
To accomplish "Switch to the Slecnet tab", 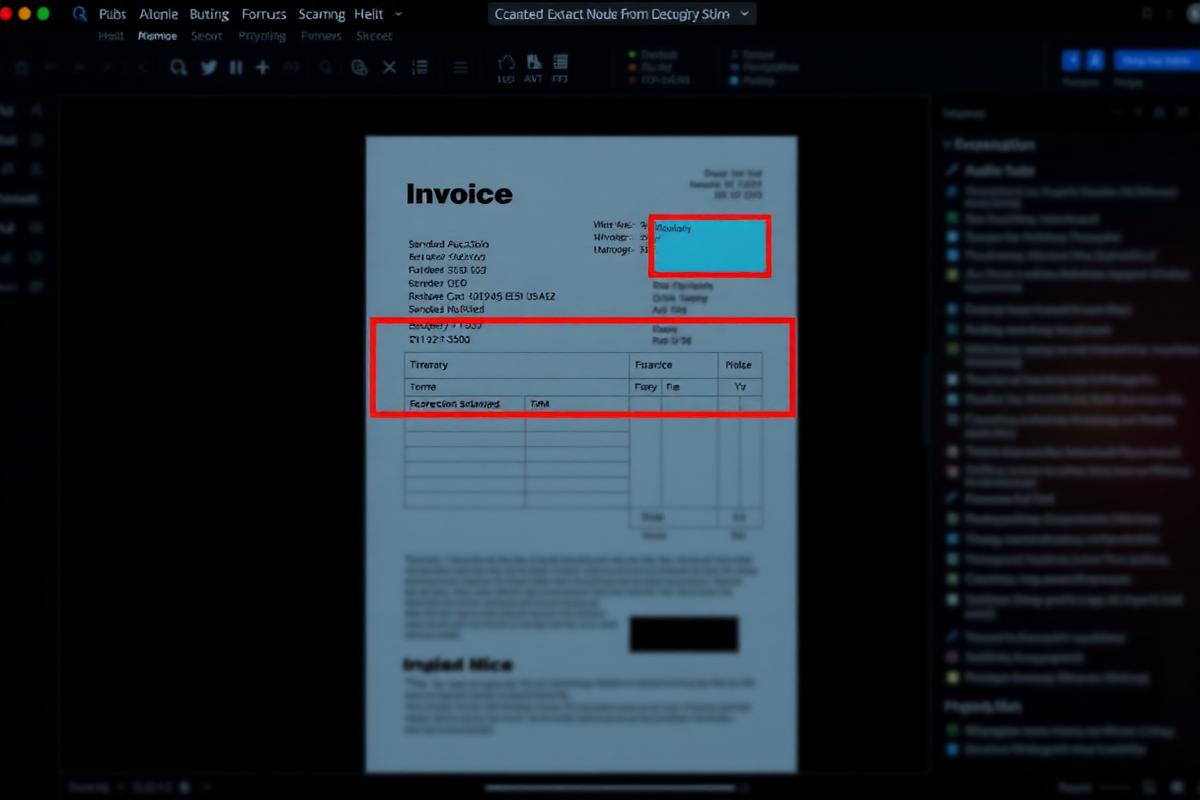I will (x=374, y=36).
